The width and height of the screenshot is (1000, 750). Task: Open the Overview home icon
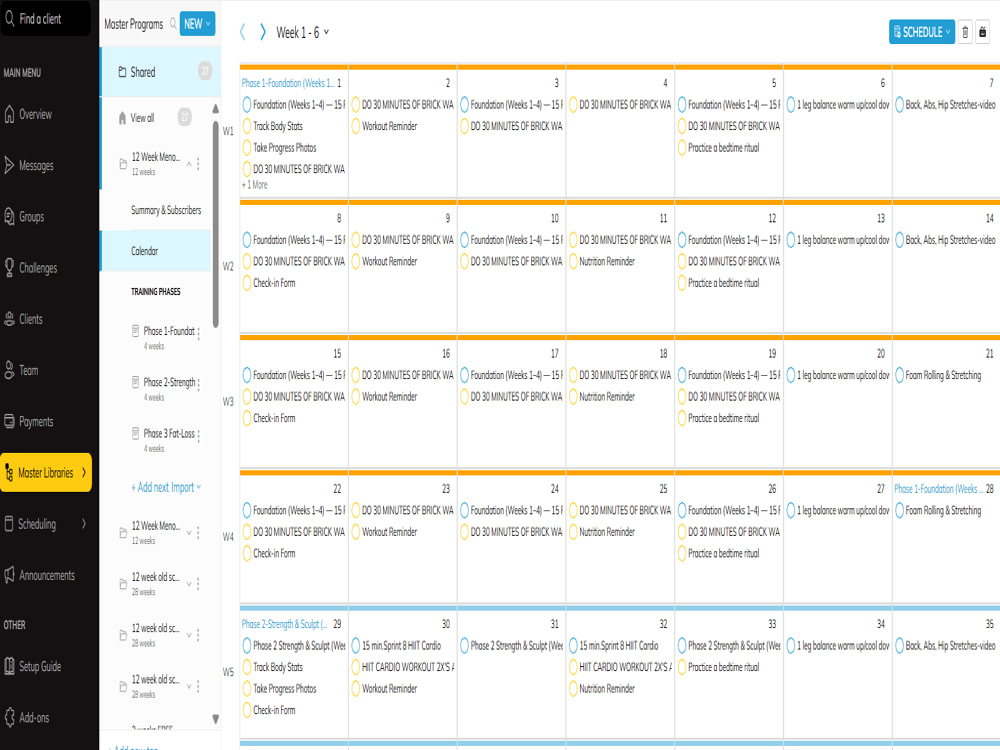pos(10,114)
